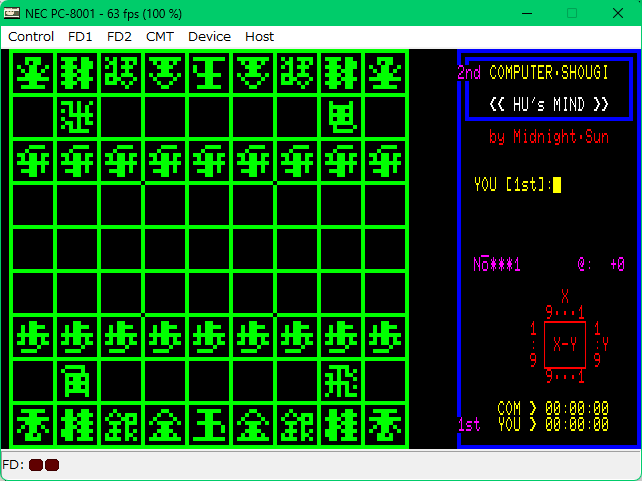
Task: Click the red 'X-Y' coordinate box
Action: 565,345
